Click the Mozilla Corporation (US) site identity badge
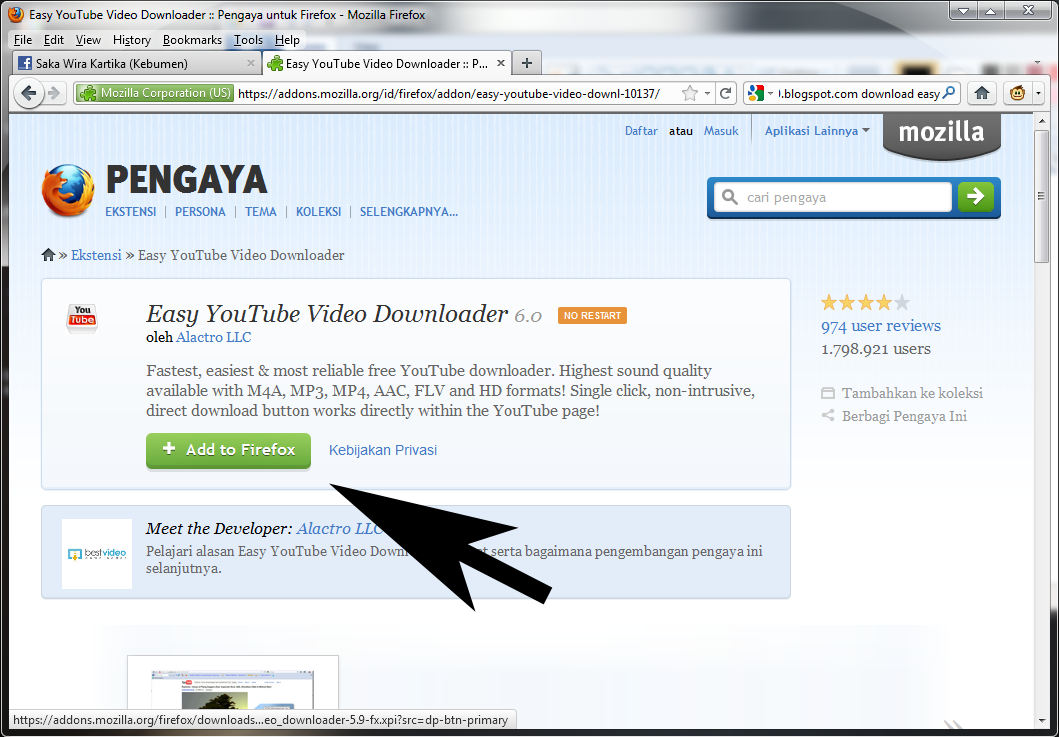Screen dimensions: 1059x737 [x=155, y=93]
